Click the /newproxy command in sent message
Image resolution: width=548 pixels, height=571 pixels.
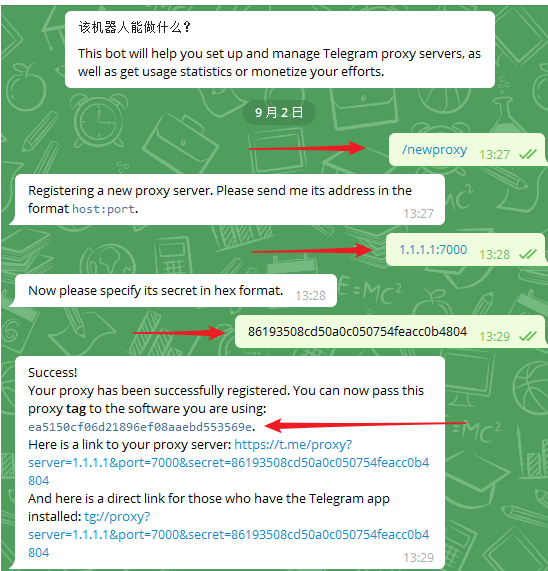tap(434, 150)
